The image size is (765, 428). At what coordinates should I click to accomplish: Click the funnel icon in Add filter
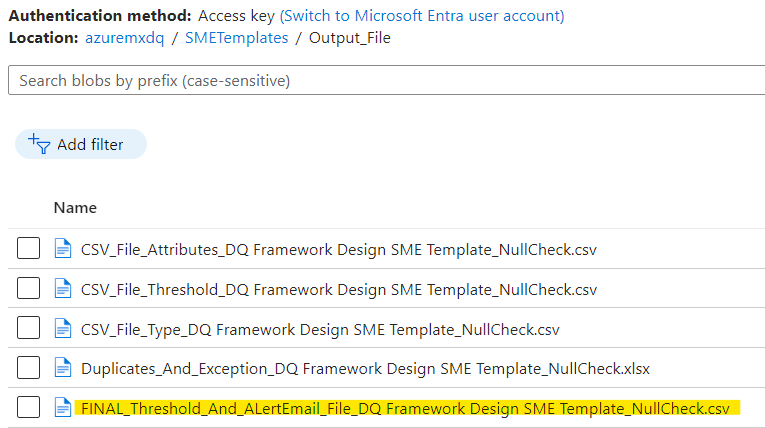coord(39,144)
